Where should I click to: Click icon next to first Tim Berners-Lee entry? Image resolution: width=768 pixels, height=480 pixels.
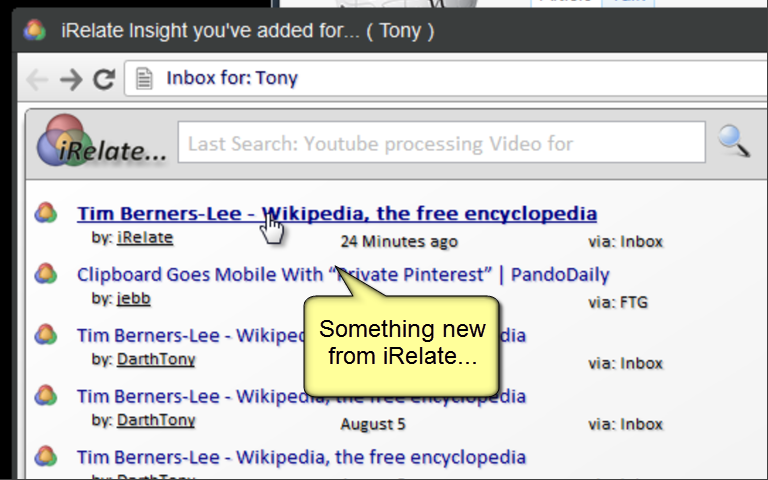pos(46,213)
